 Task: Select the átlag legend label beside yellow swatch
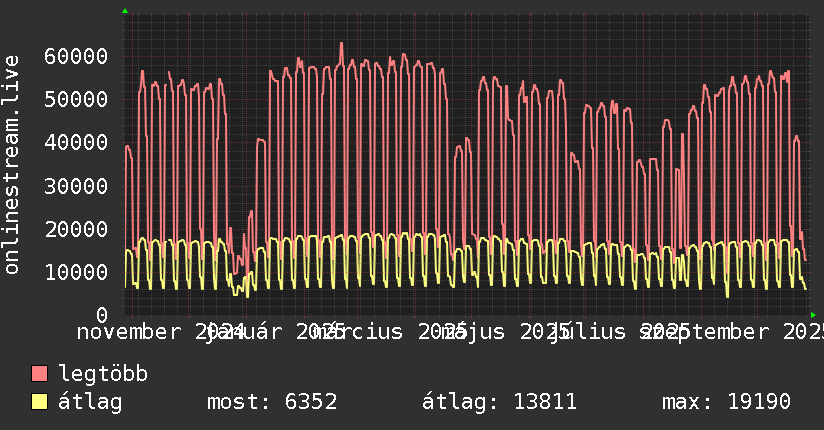[90, 402]
